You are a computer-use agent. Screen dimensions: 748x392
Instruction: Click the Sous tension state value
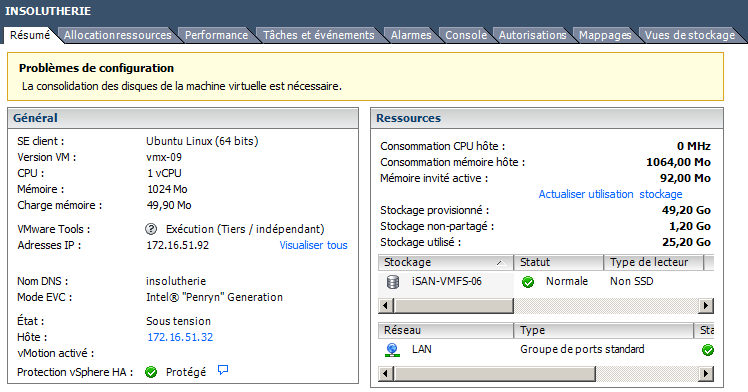pos(178,321)
